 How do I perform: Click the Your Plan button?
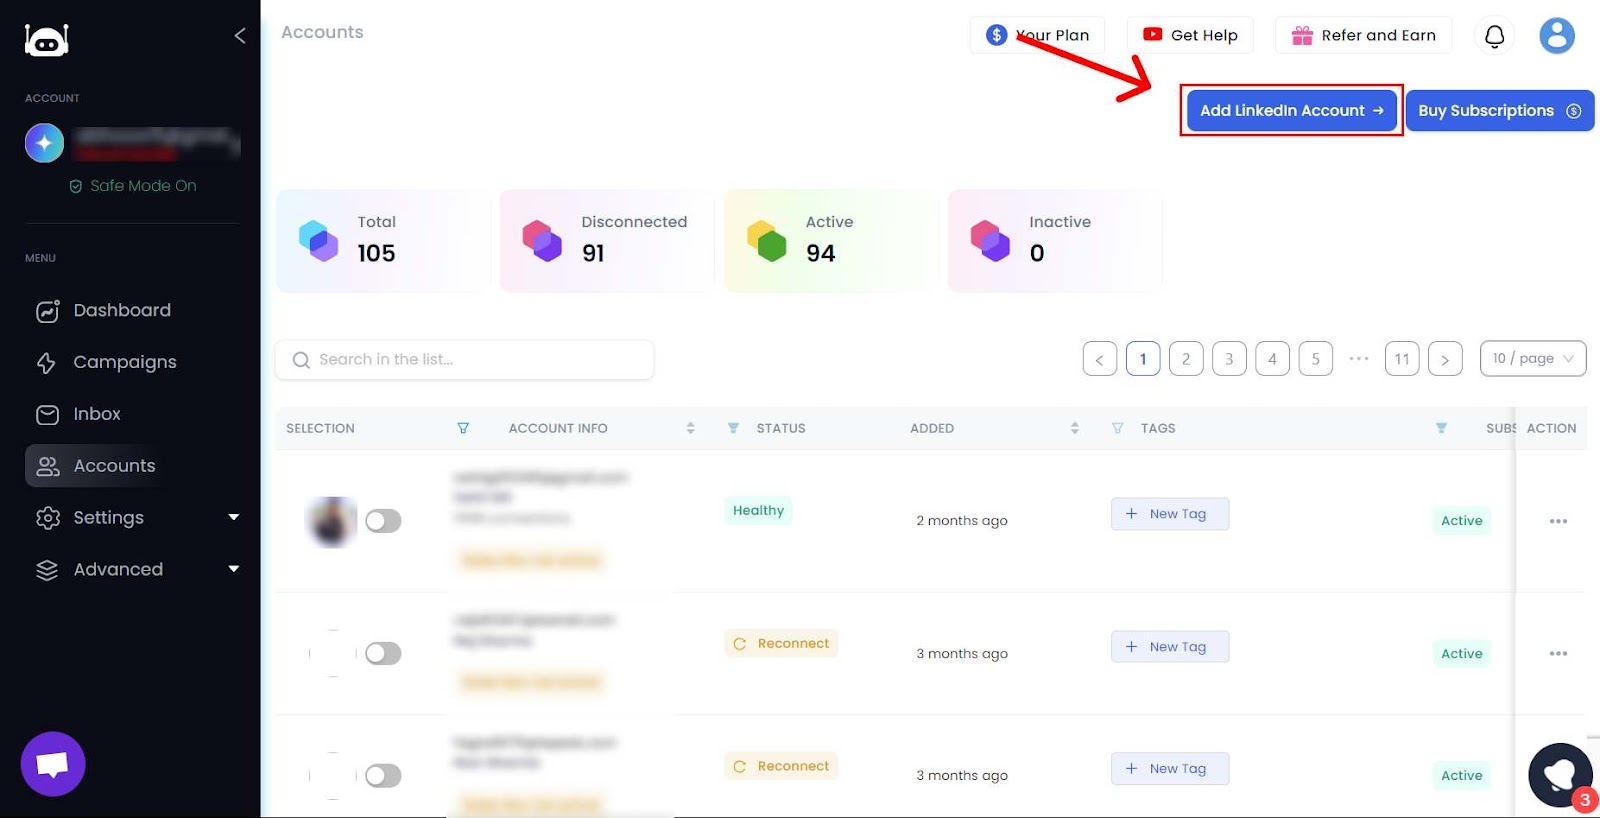pyautogui.click(x=1037, y=35)
